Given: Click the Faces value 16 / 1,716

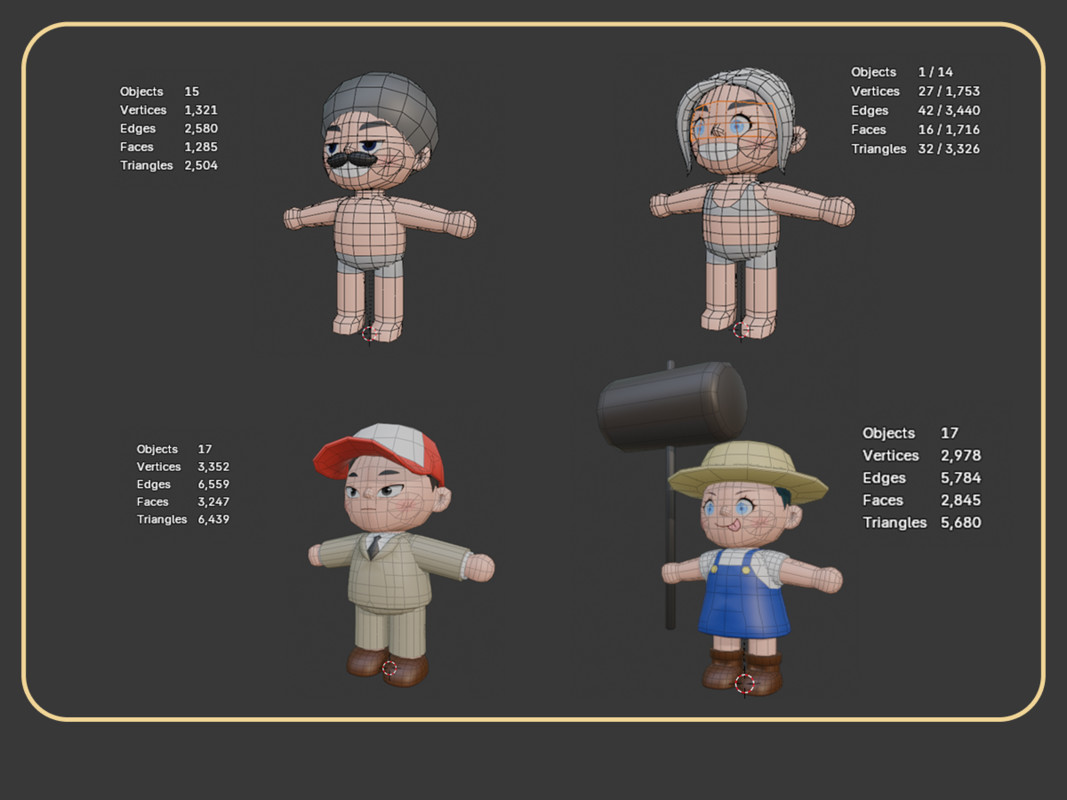Looking at the screenshot, I should pyautogui.click(x=949, y=129).
